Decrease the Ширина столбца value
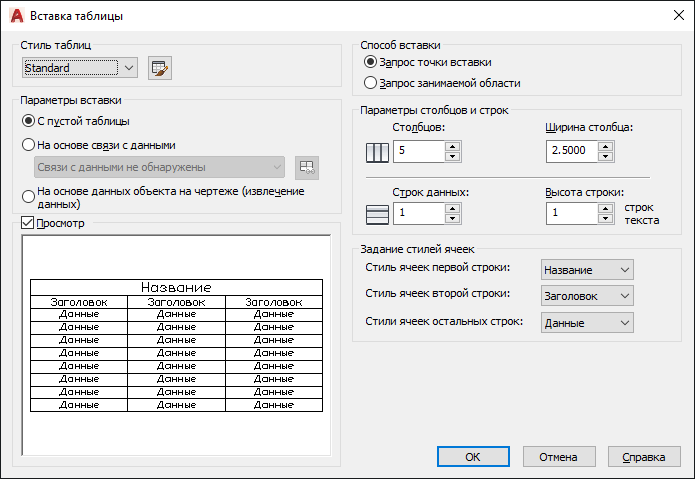The height and width of the screenshot is (479, 695). (x=605, y=156)
